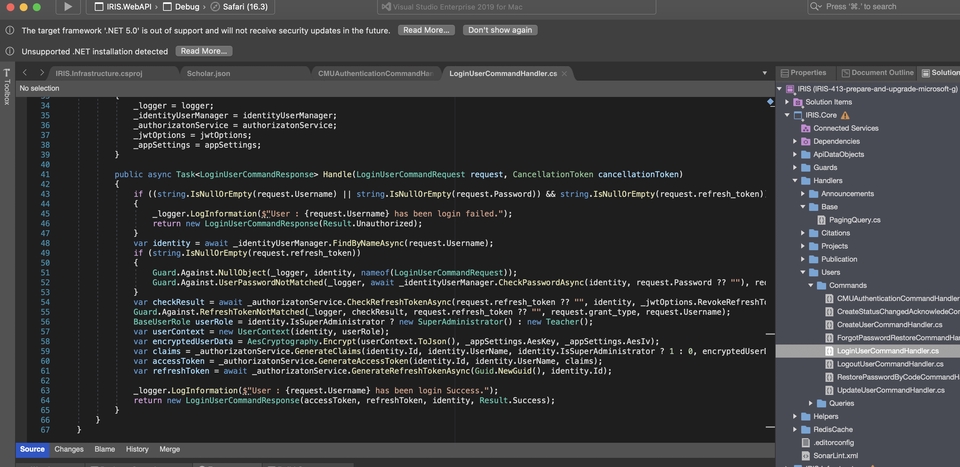Click the search field in the toolbar
The image size is (960, 467).
[x=883, y=7]
